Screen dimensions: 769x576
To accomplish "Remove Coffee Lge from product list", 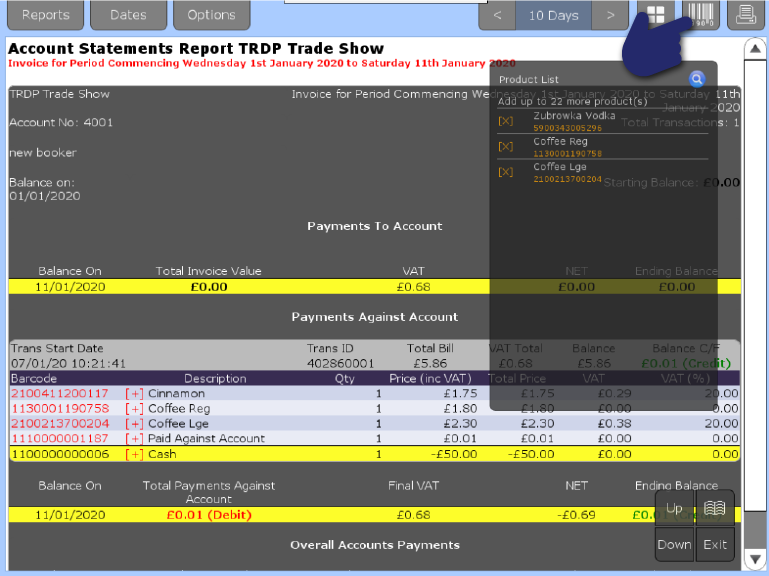I will (506, 172).
